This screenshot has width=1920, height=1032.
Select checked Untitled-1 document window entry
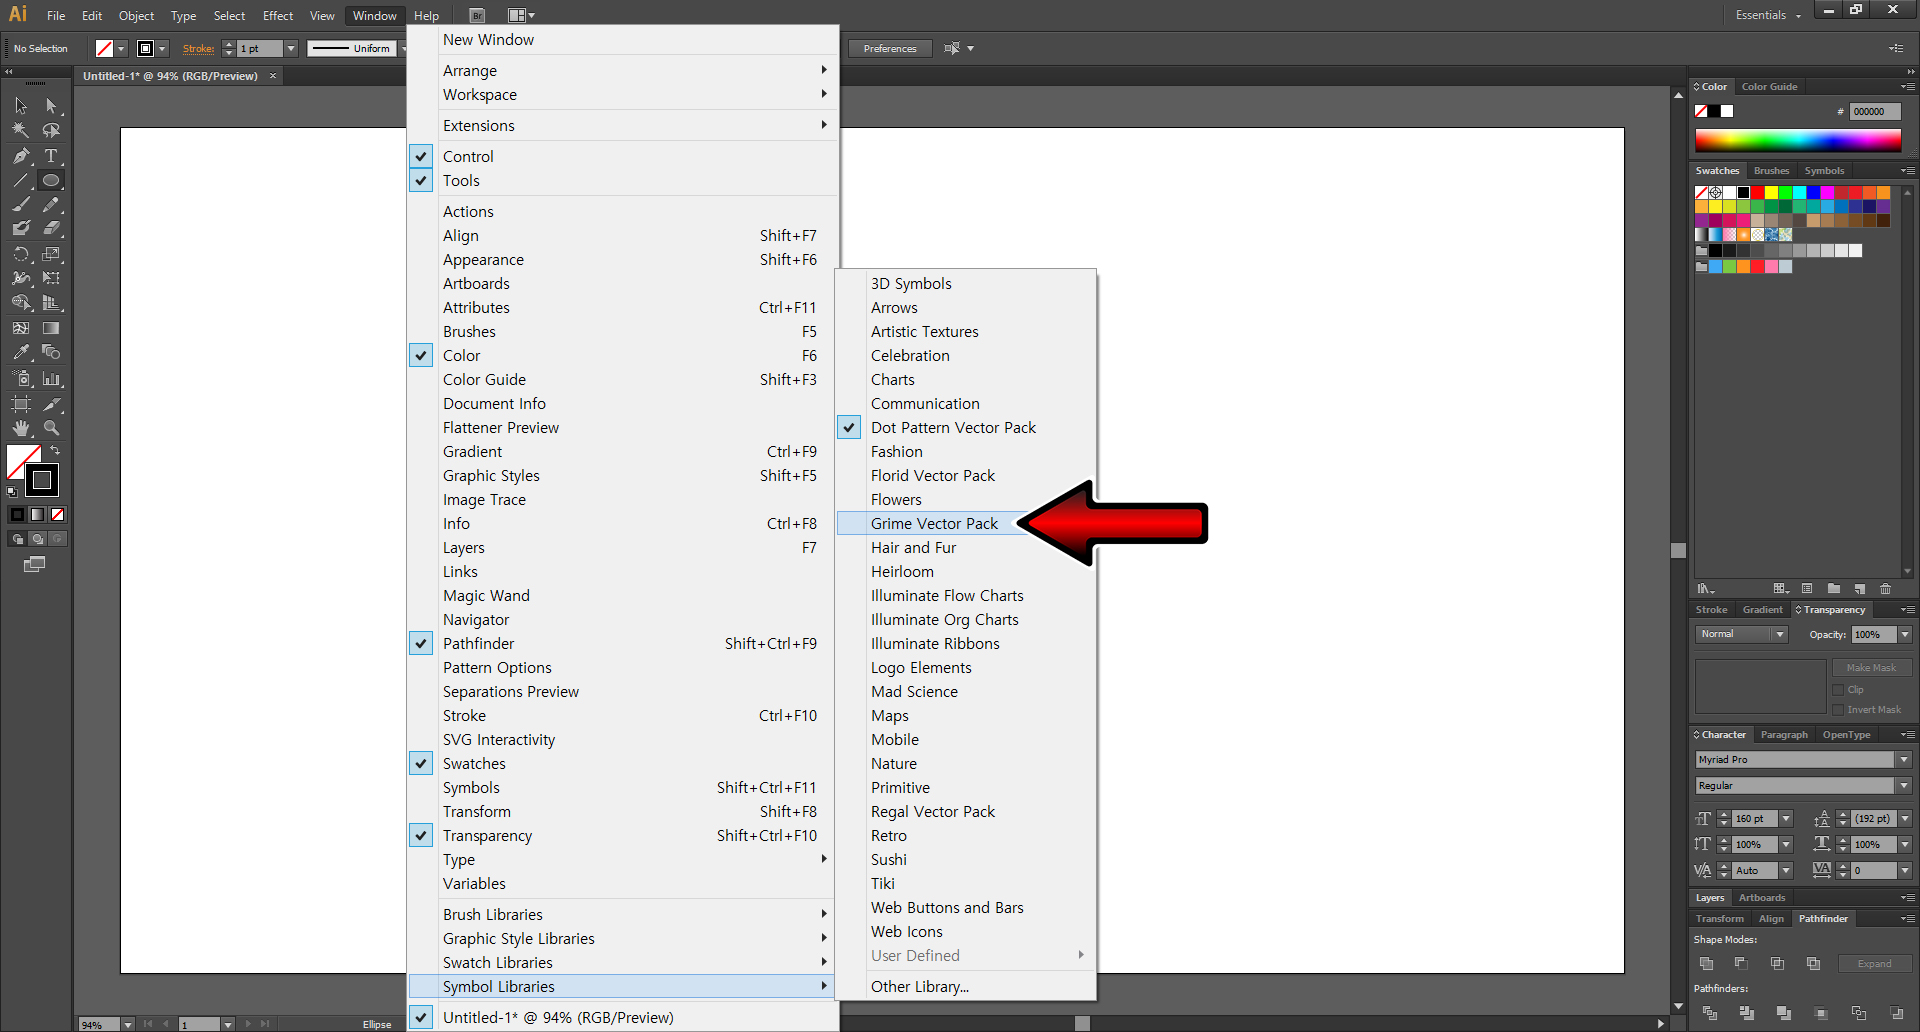(x=622, y=1017)
